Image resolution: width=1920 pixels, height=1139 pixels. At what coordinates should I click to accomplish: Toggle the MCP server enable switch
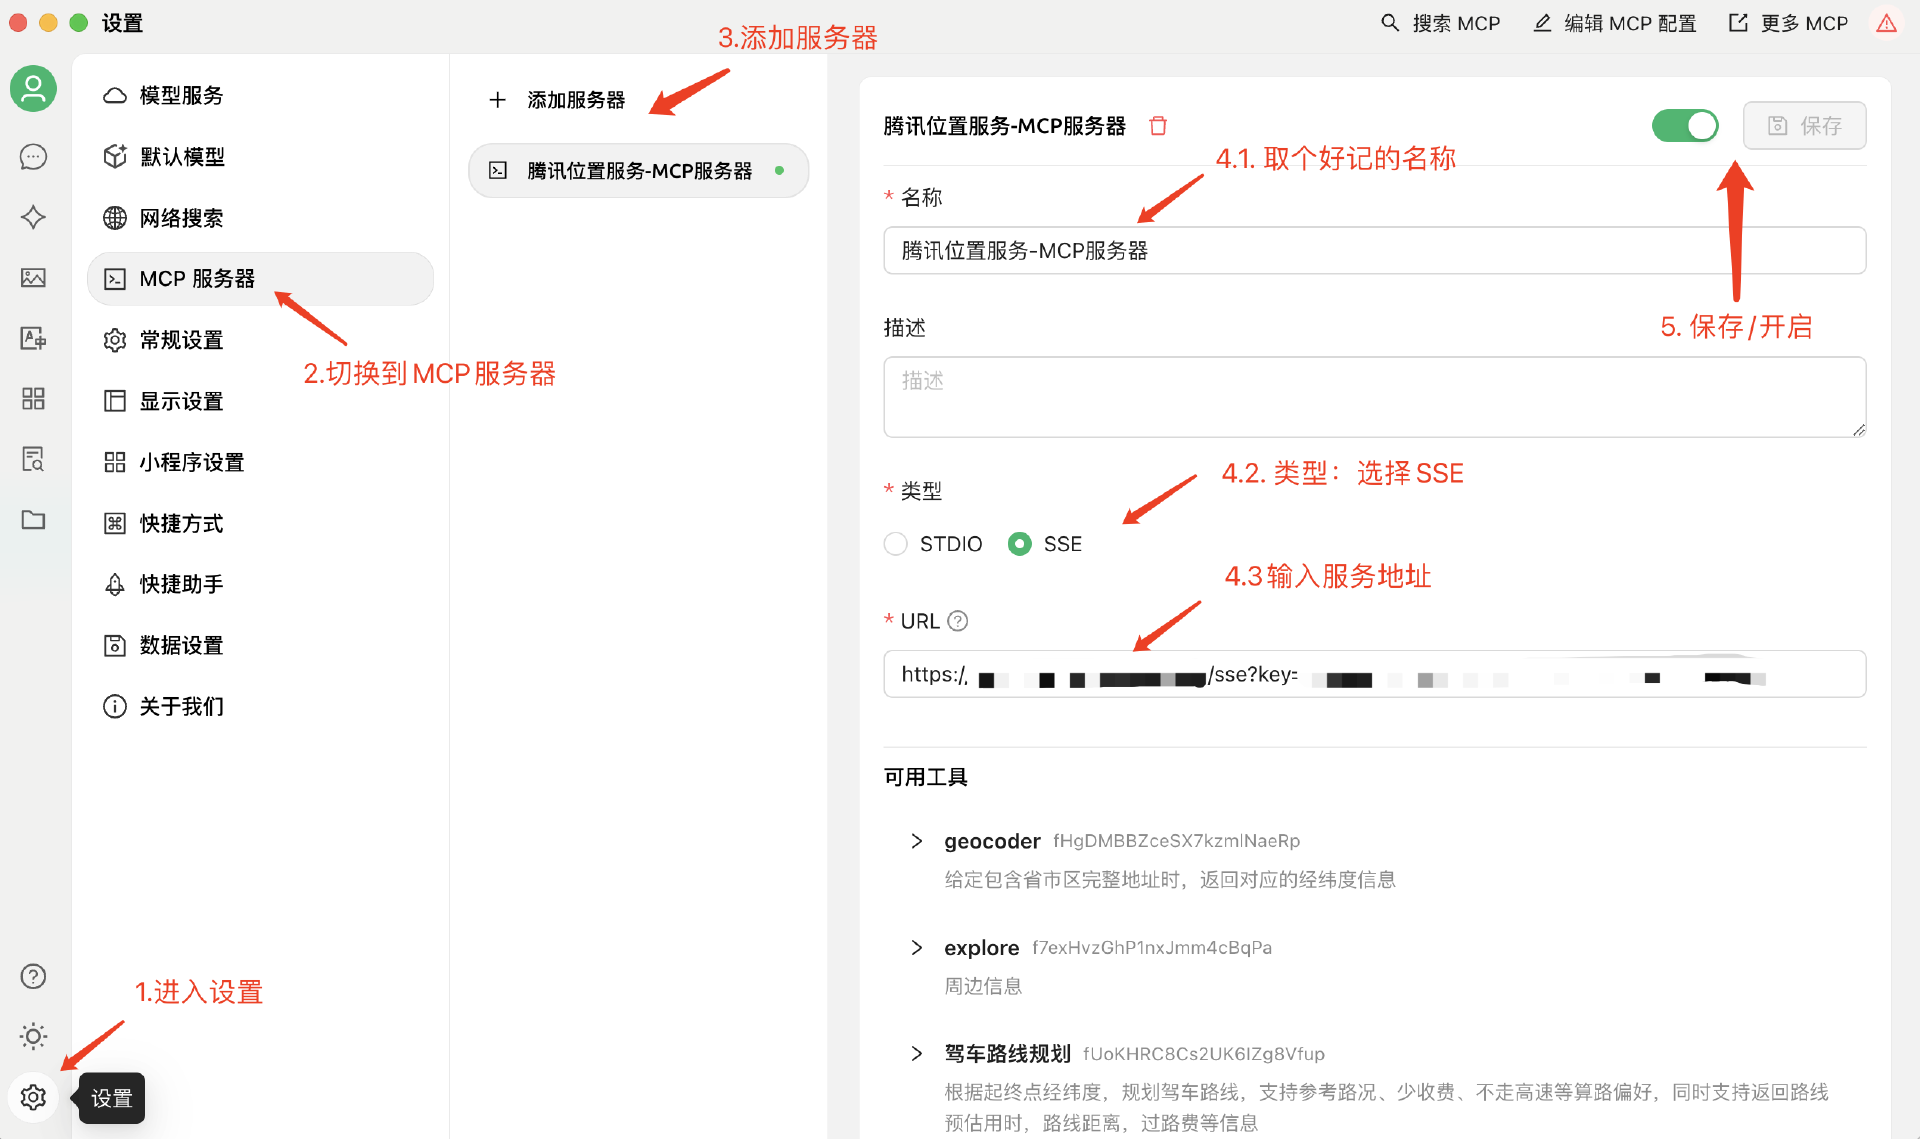pos(1684,126)
